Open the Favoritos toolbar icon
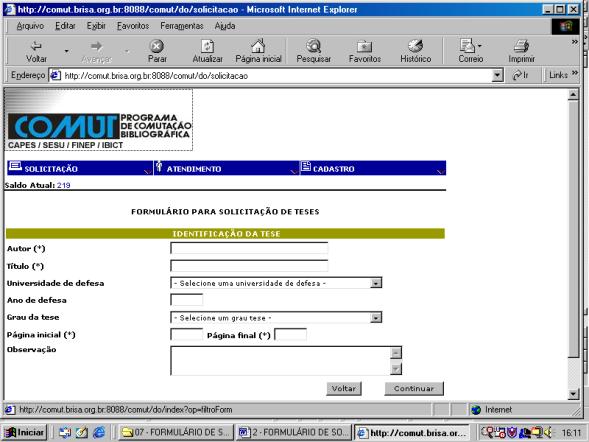 click(364, 46)
